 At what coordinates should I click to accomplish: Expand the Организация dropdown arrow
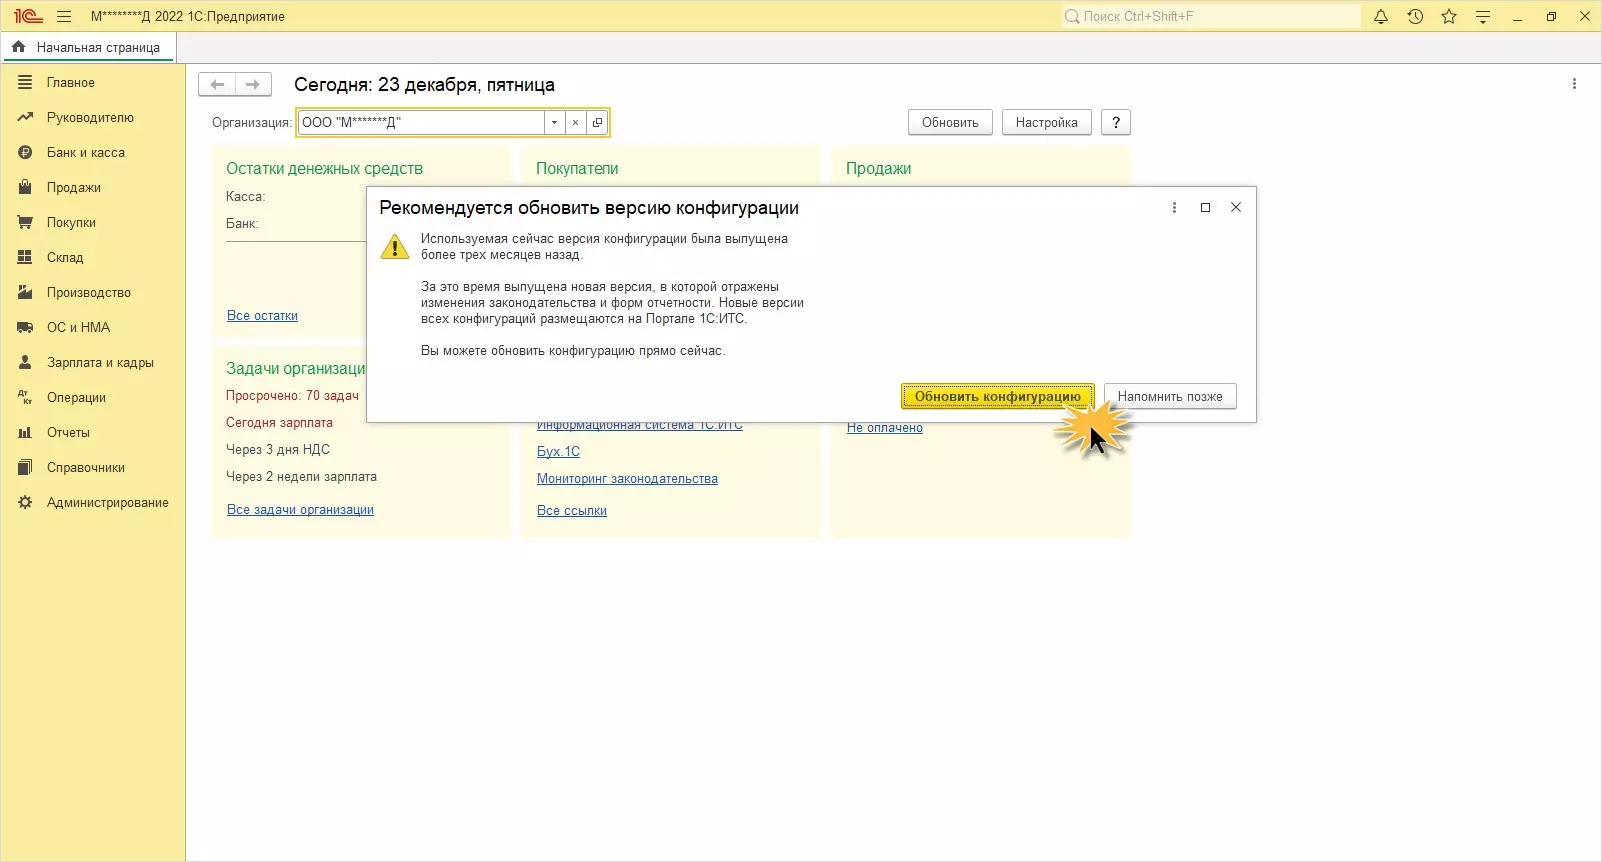pyautogui.click(x=554, y=122)
